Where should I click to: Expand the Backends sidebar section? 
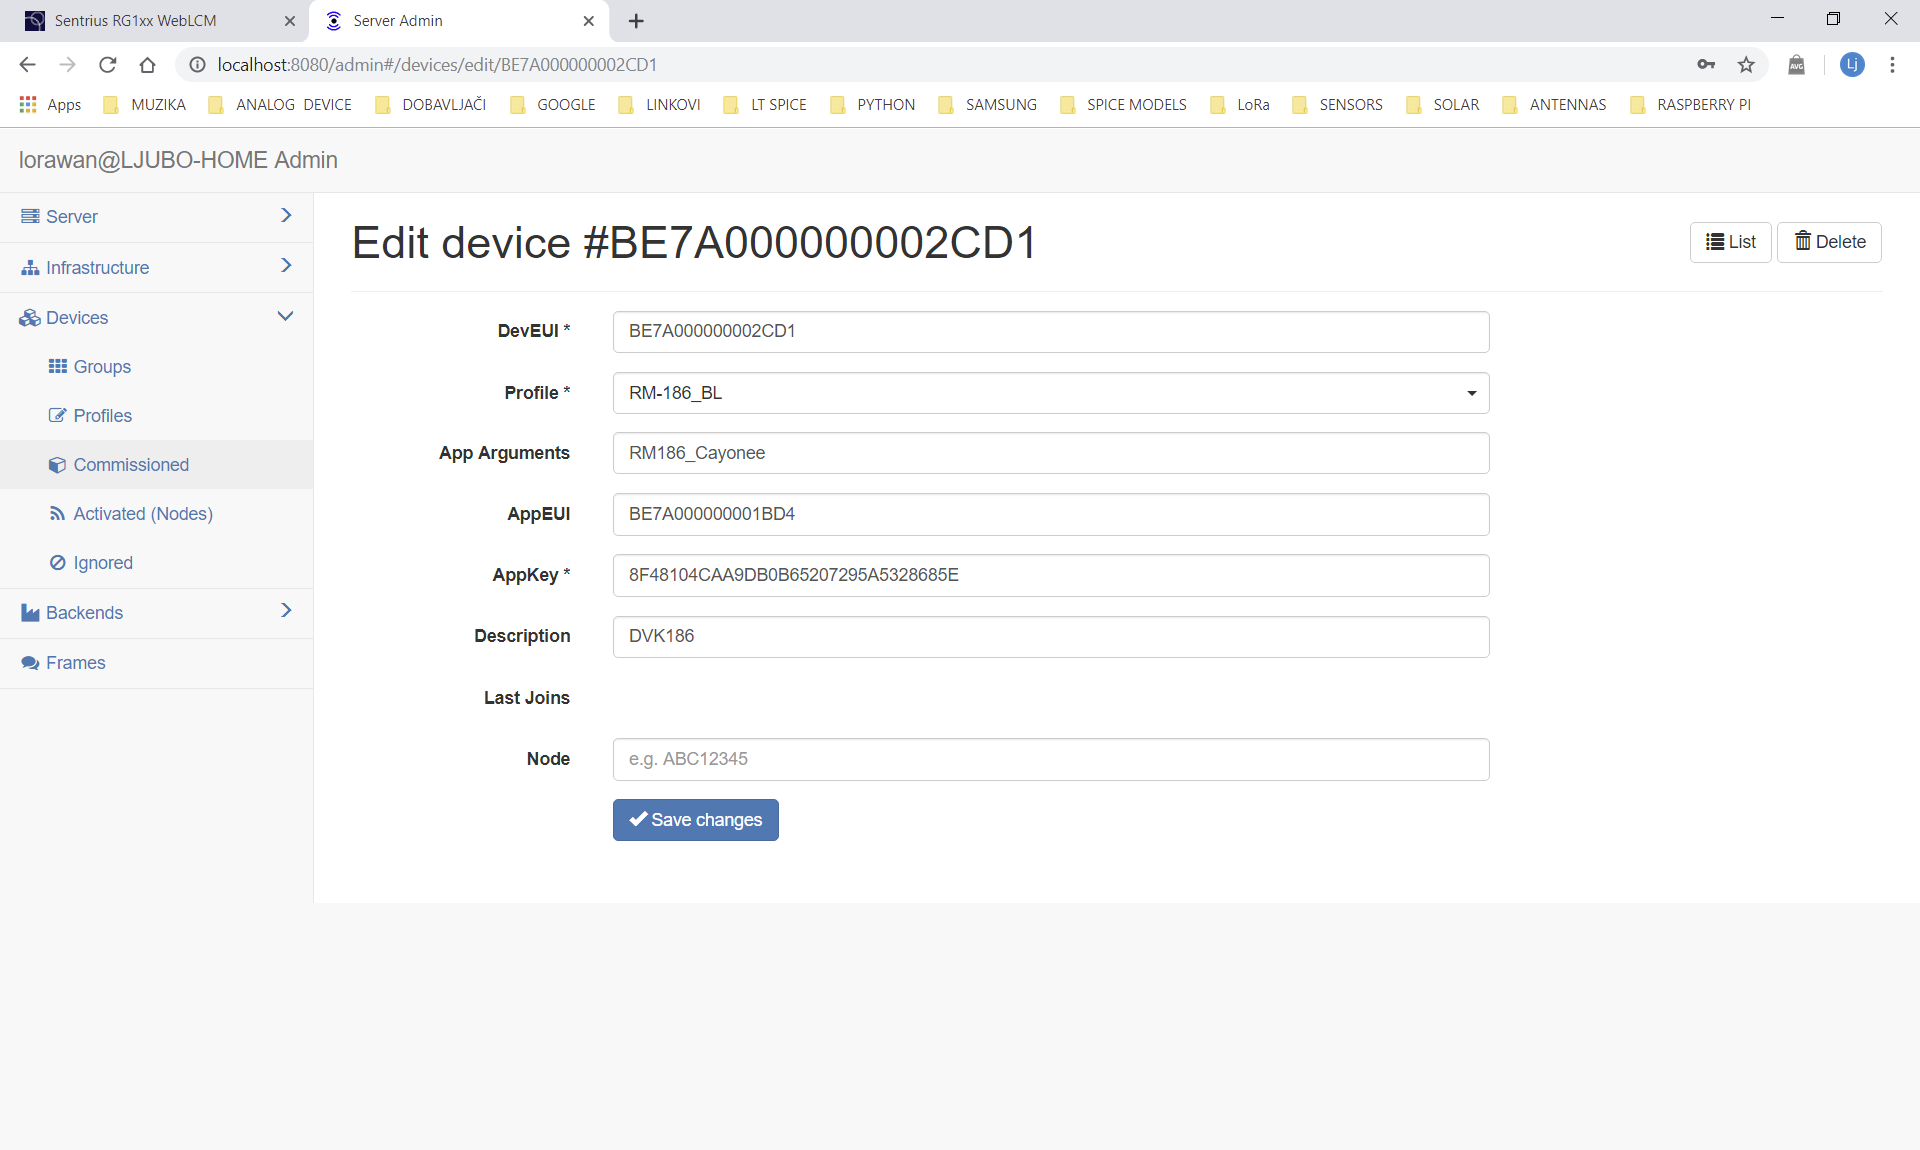pos(156,613)
